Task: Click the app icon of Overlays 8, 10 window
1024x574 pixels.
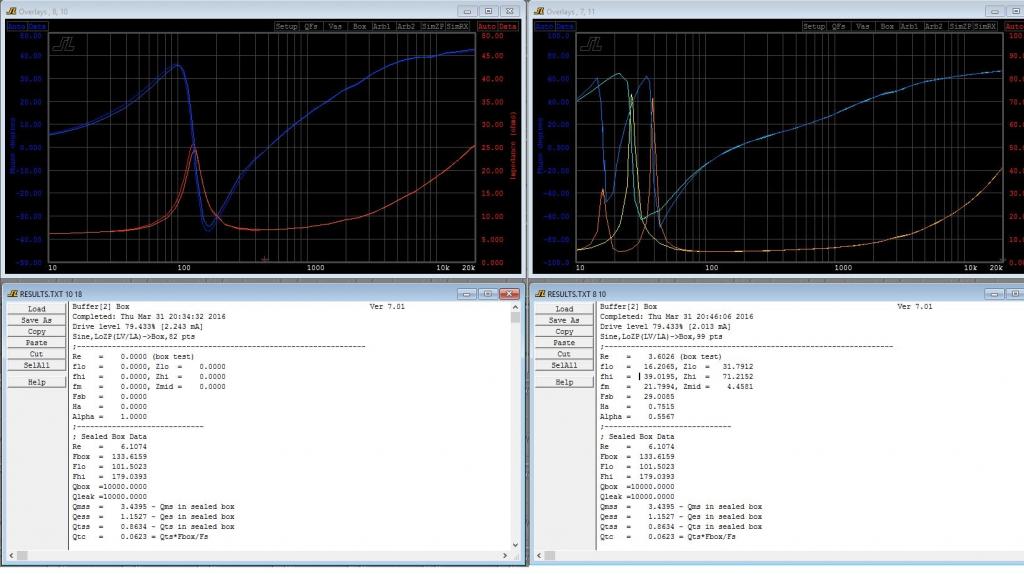Action: tap(11, 11)
